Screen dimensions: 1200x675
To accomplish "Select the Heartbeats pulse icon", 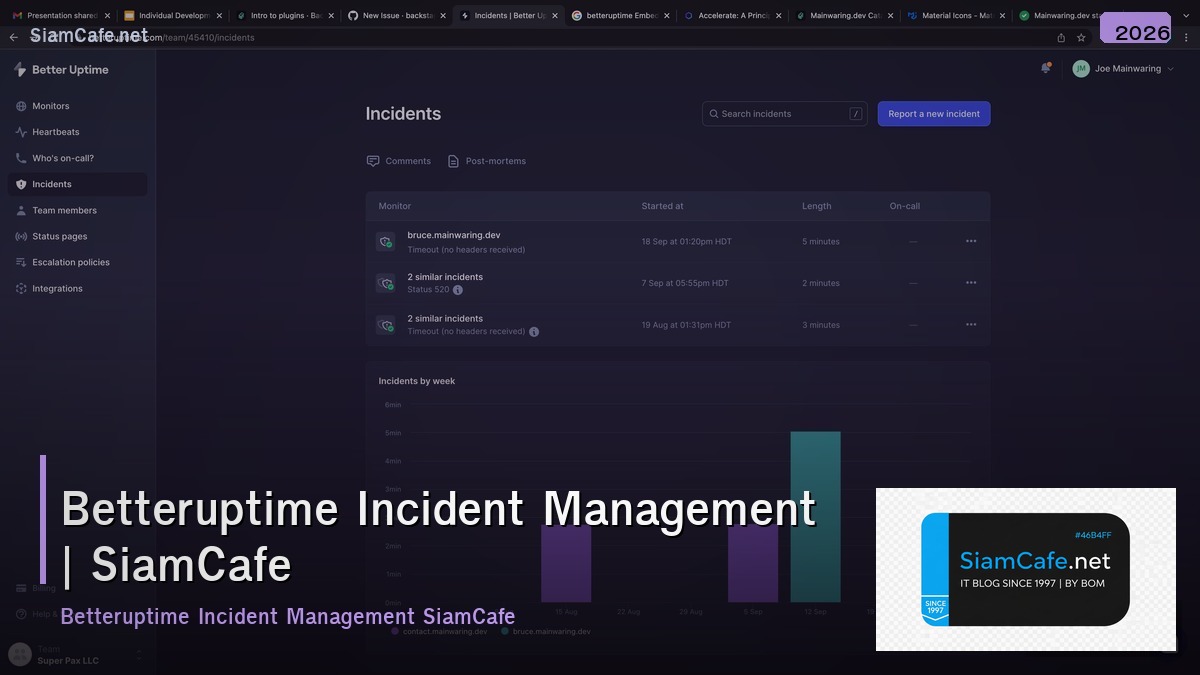I will coord(22,131).
